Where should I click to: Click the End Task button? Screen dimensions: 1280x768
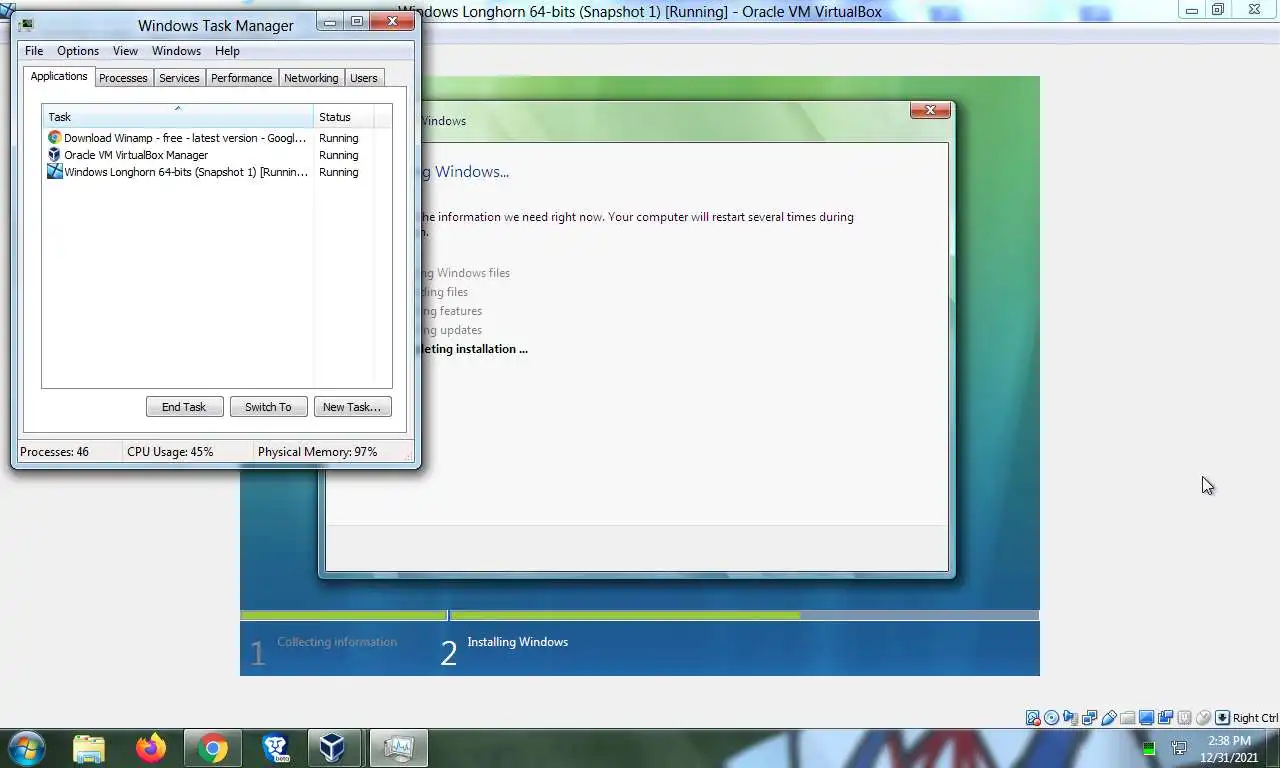[x=184, y=407]
